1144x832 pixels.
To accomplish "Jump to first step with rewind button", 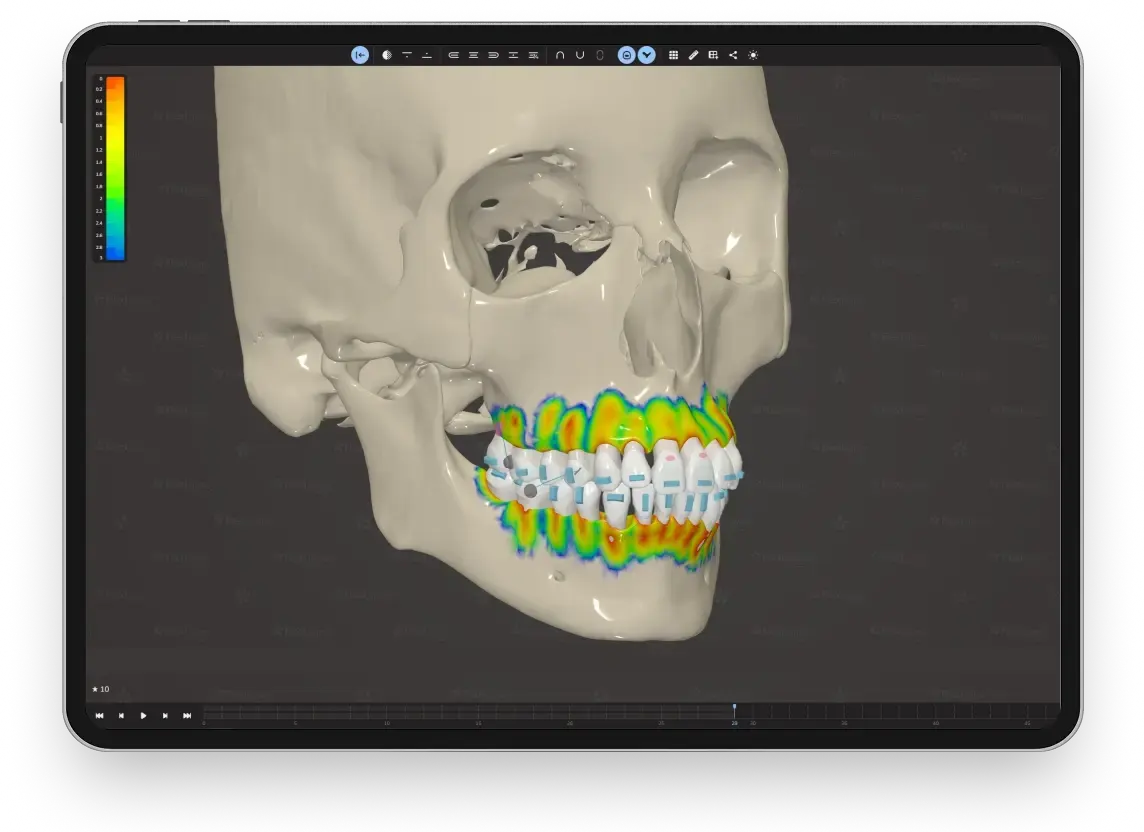I will point(99,716).
